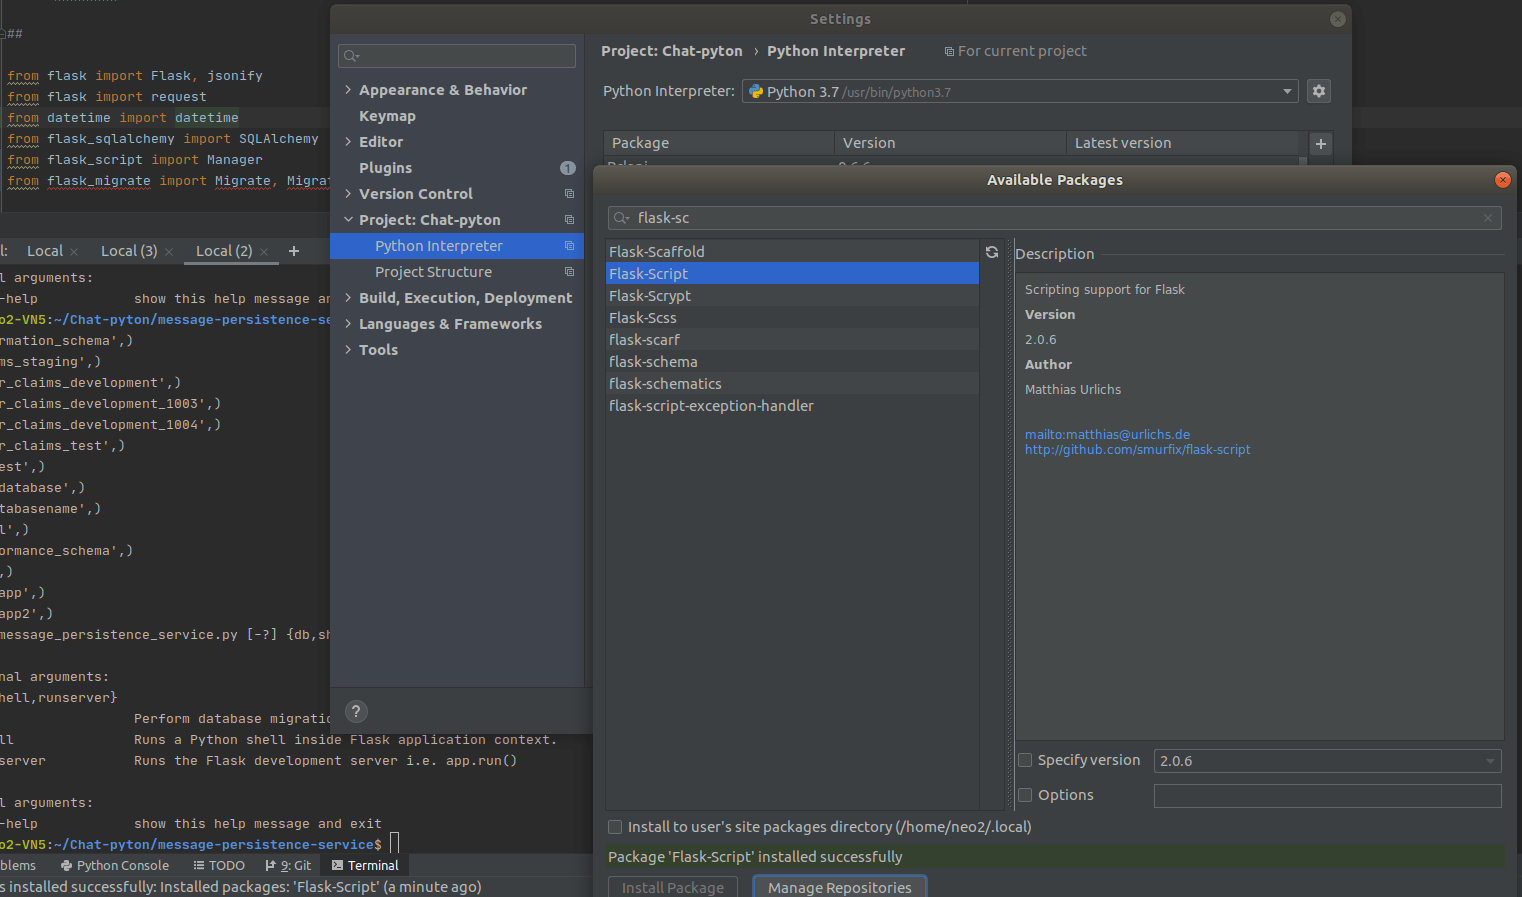Open the Python Interpreter dropdown
Screen dimensions: 1522x897
[1020, 92]
